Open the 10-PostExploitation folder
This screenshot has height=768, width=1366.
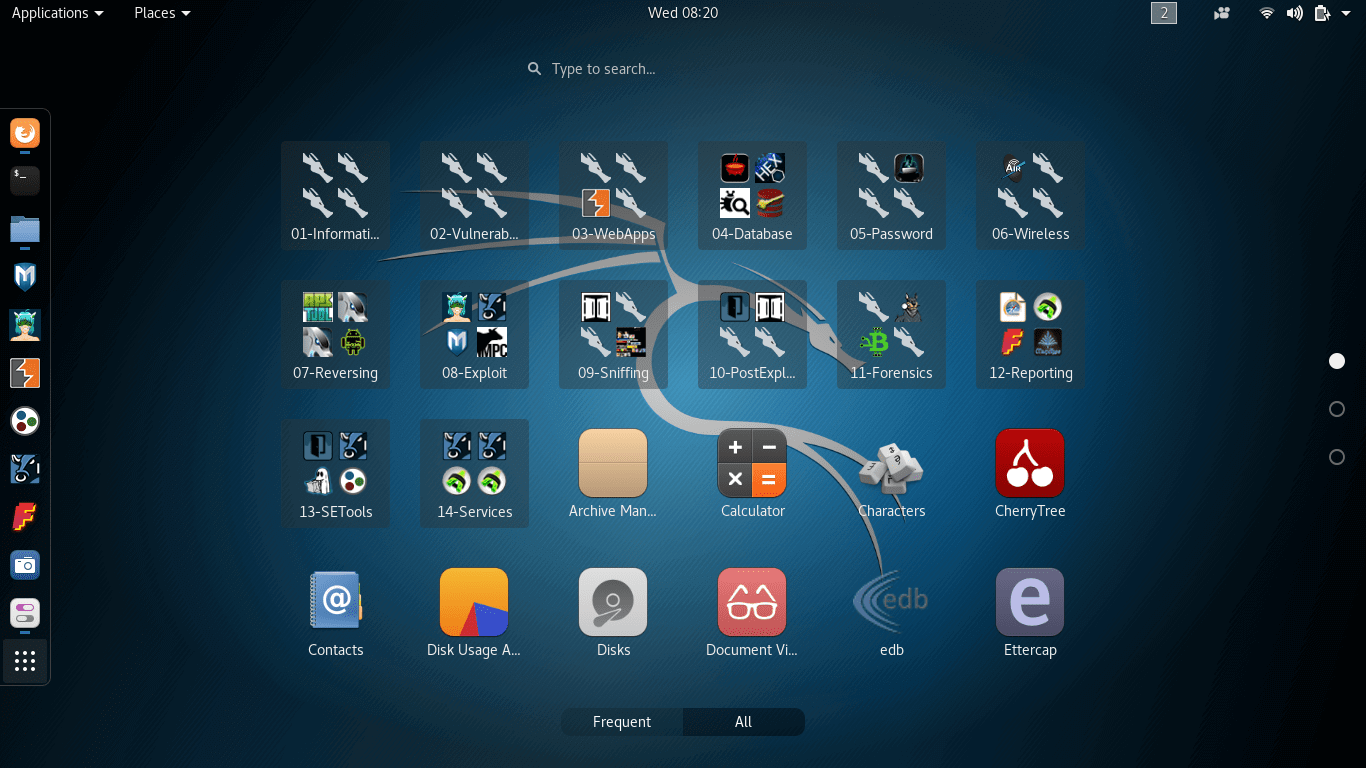click(752, 334)
